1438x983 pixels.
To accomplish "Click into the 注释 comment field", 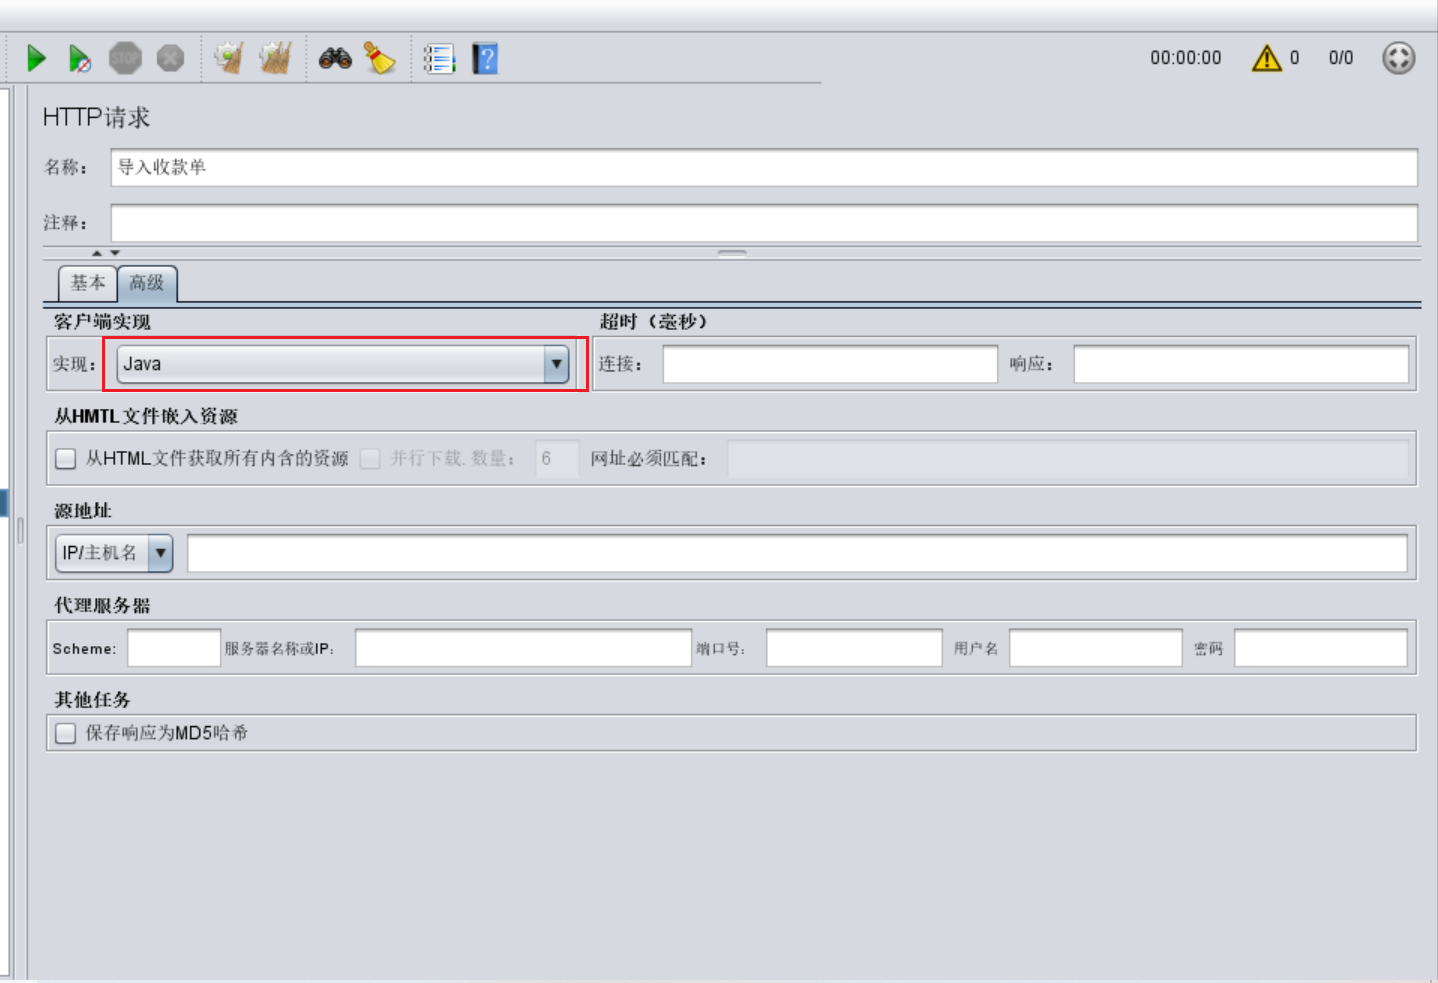I will (x=764, y=223).
